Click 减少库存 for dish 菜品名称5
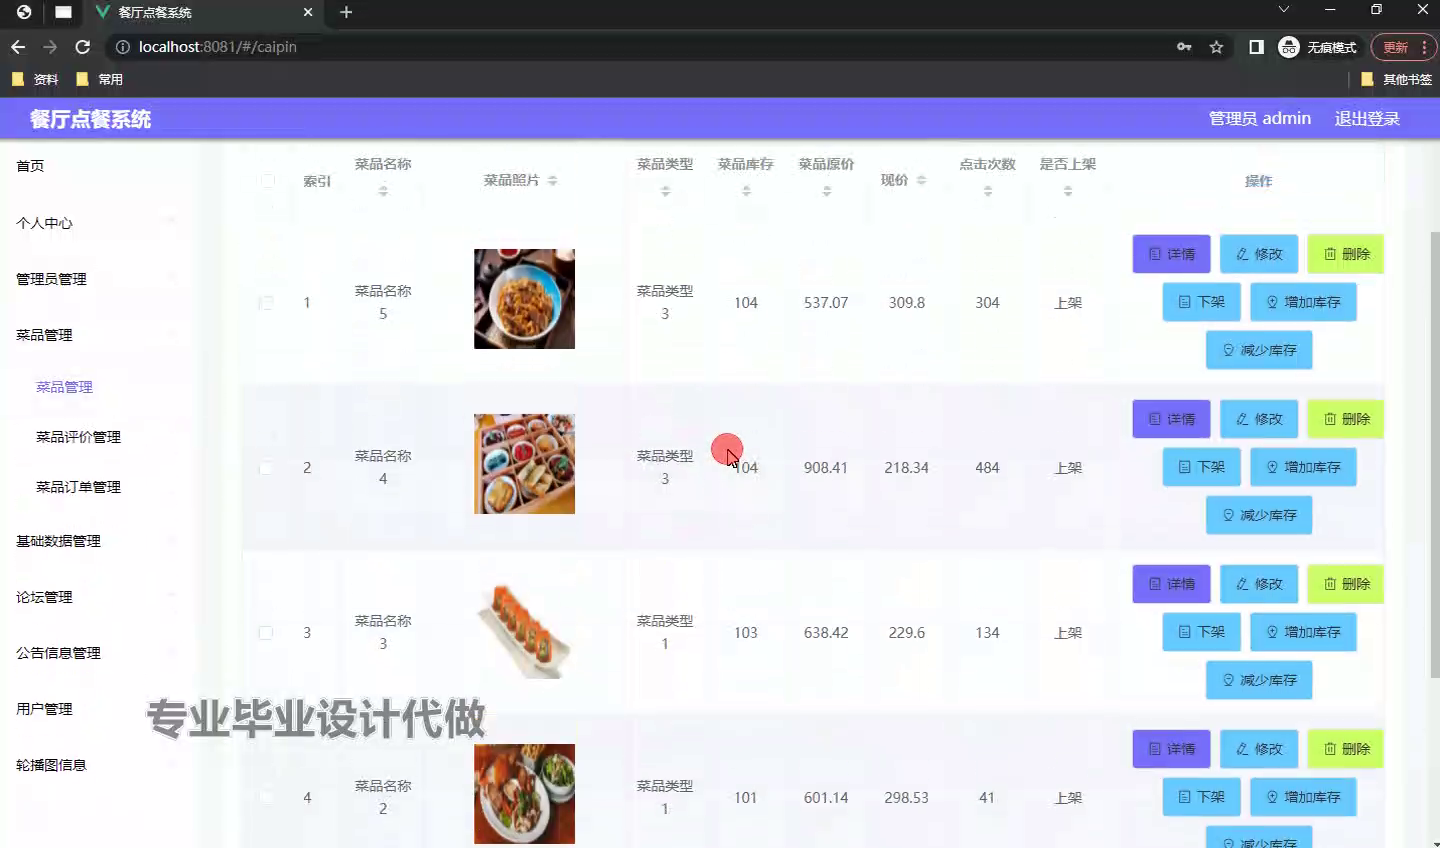Screen dimensions: 1440x848 1259,350
